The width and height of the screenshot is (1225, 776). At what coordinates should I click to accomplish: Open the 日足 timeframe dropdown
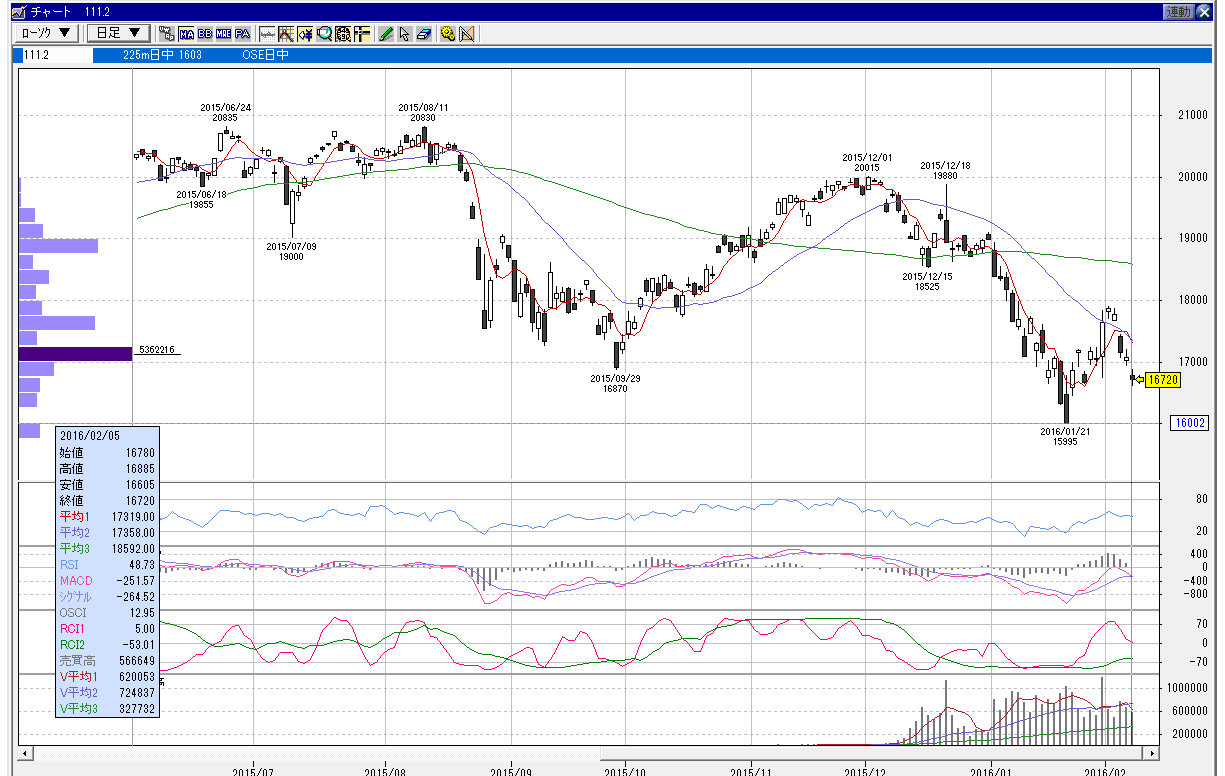118,33
